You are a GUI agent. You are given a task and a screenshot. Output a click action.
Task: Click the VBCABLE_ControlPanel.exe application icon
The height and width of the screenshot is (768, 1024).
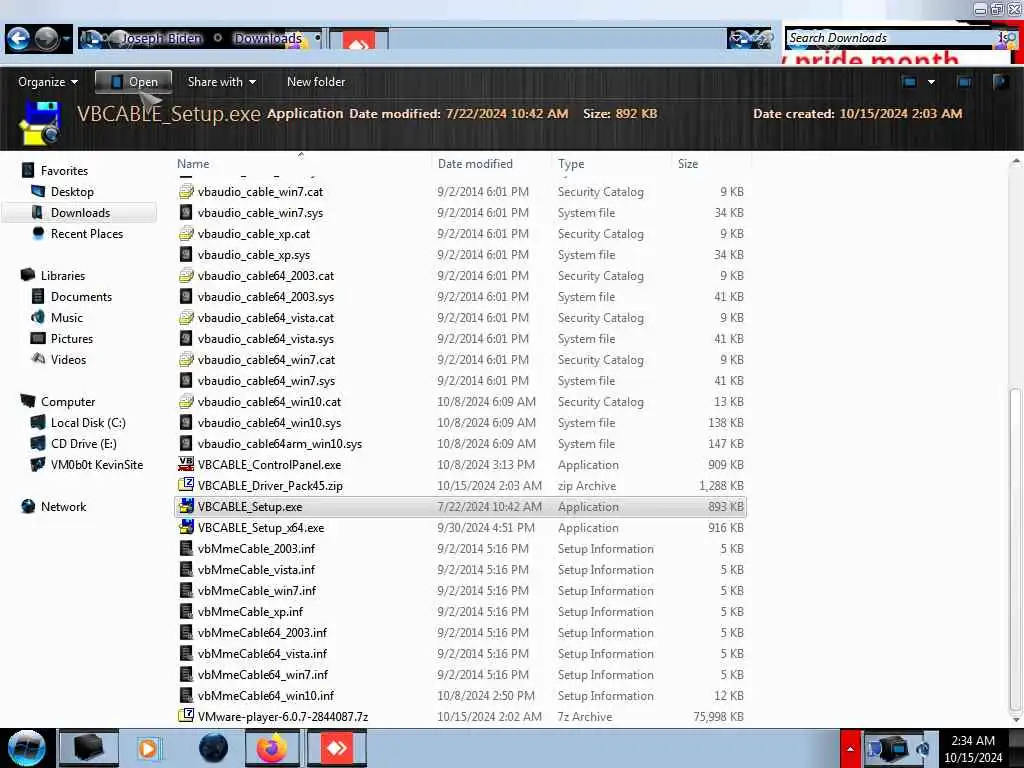[186, 464]
